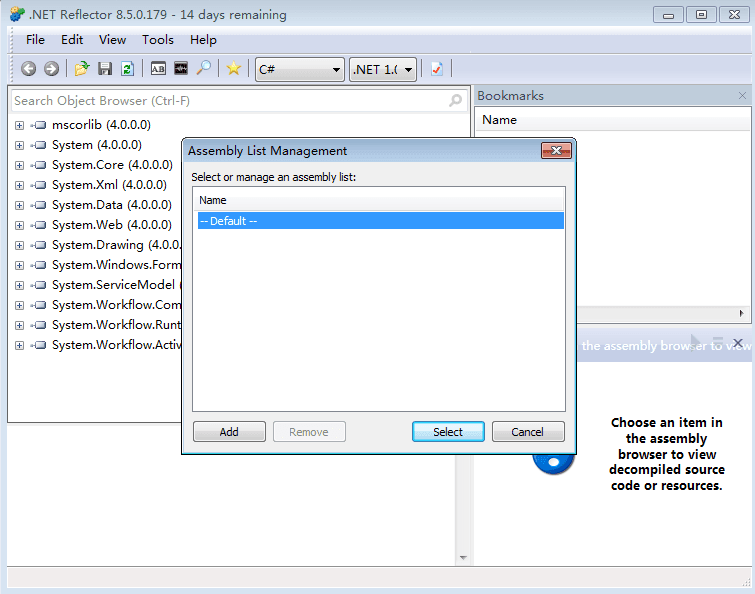Expand the mscorlib tree node
The width and height of the screenshot is (755, 594).
19,125
